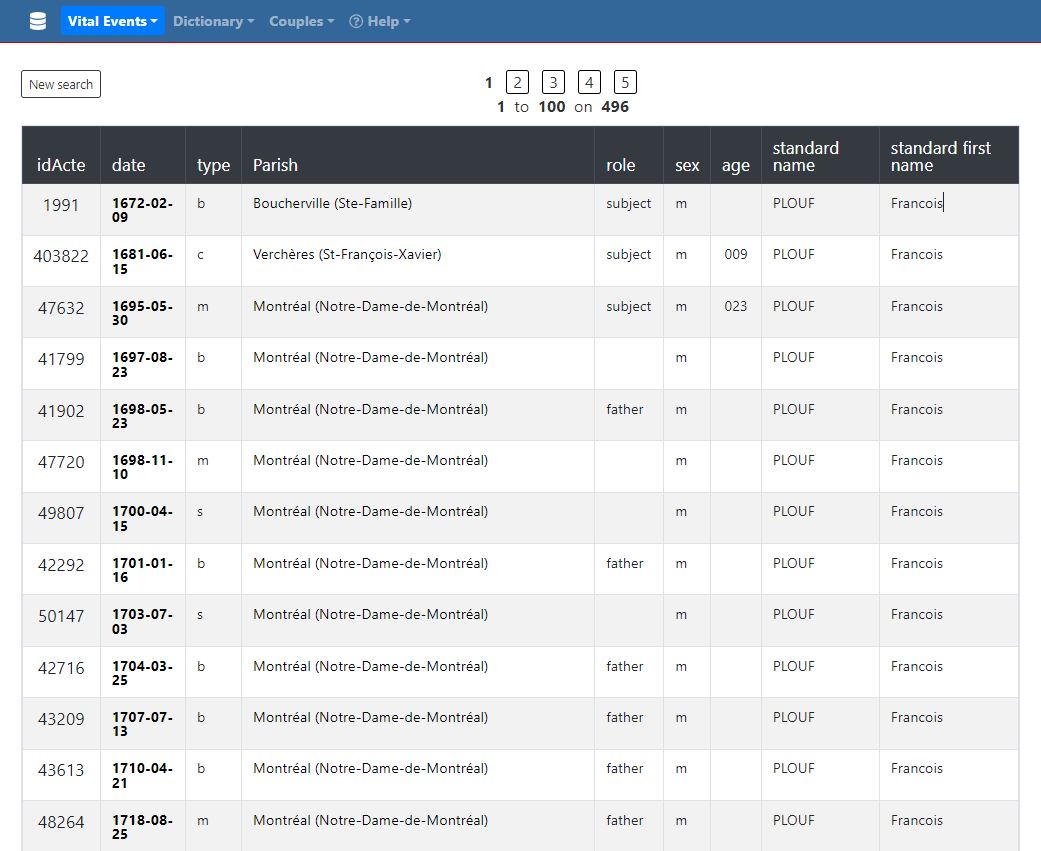
Task: Click subject role in row 47632
Action: tap(628, 307)
